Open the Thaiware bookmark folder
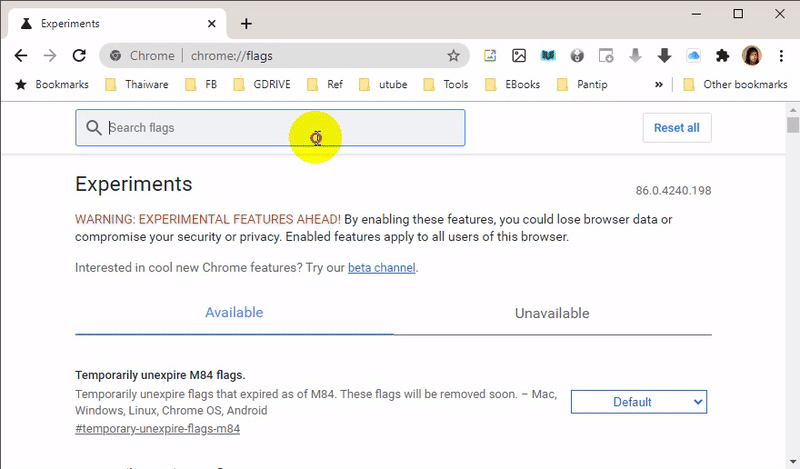The height and width of the screenshot is (469, 800). pyautogui.click(x=137, y=84)
